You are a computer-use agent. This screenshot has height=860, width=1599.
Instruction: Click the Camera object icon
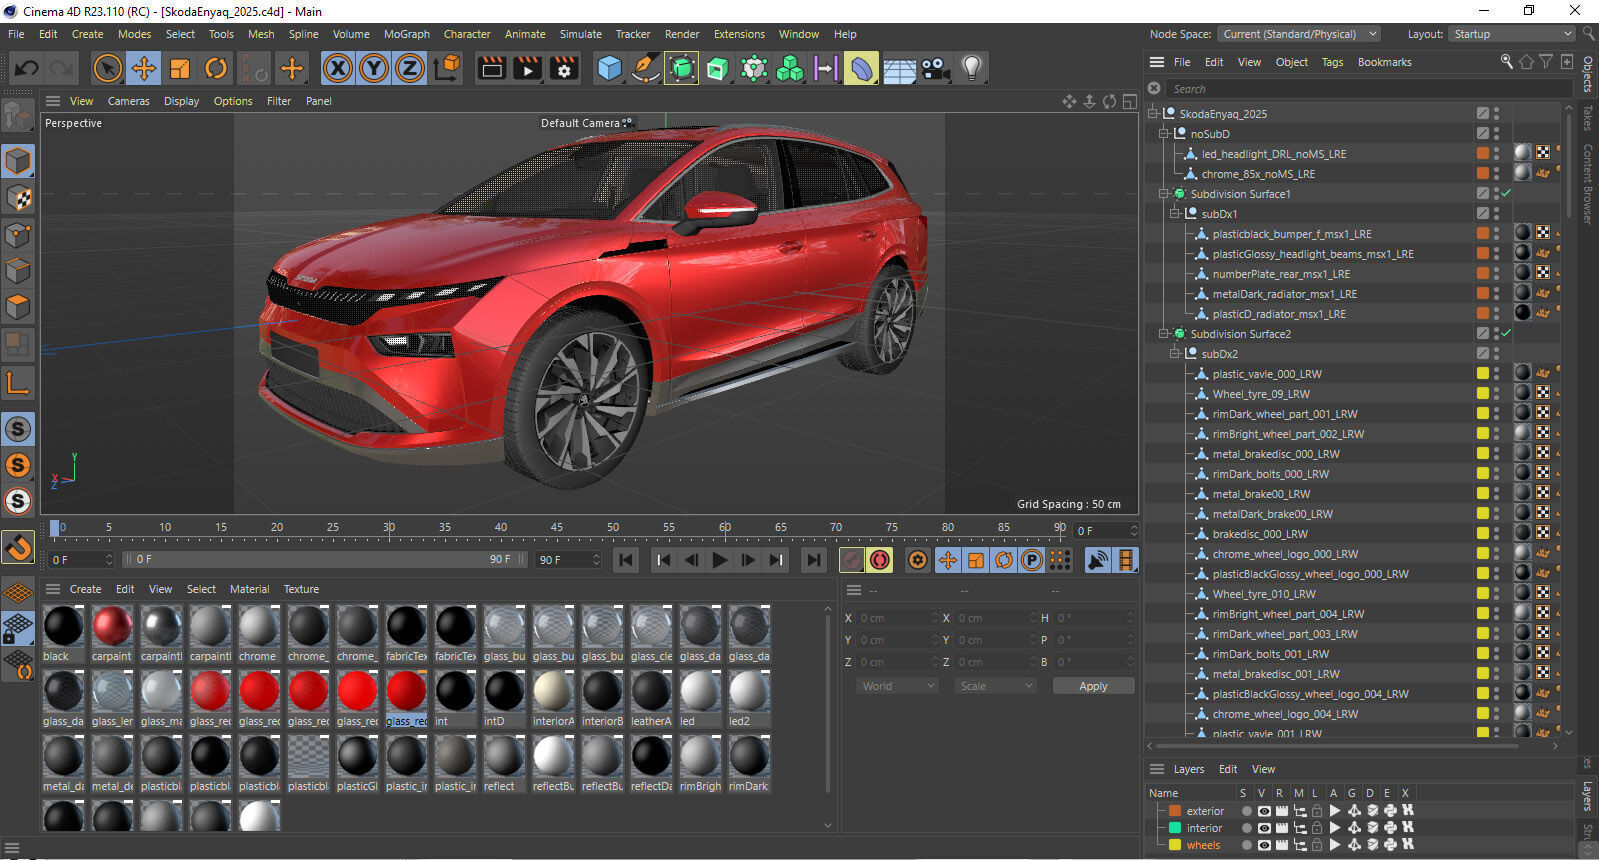pyautogui.click(x=935, y=68)
